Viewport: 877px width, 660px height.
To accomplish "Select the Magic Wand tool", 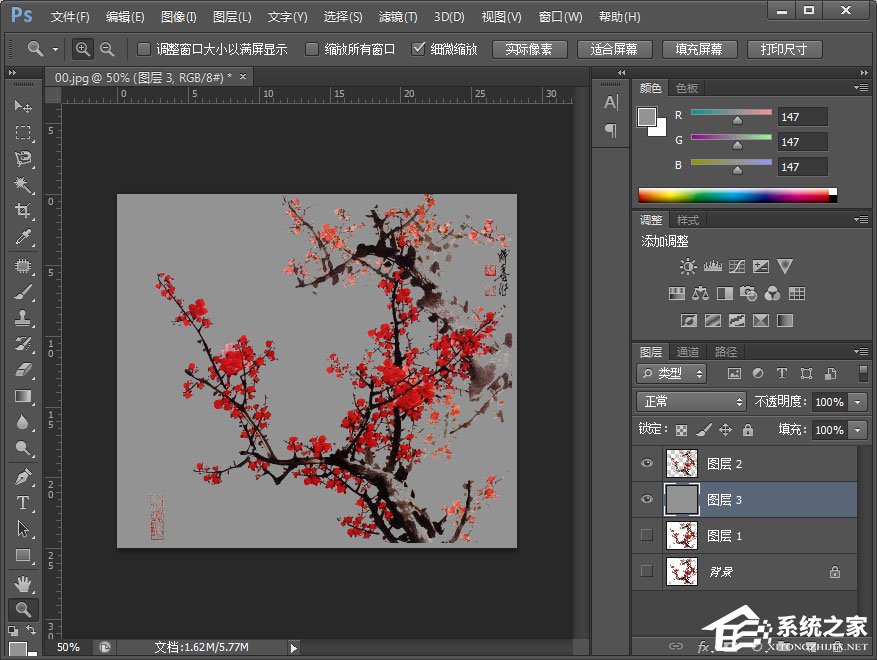I will pos(23,185).
